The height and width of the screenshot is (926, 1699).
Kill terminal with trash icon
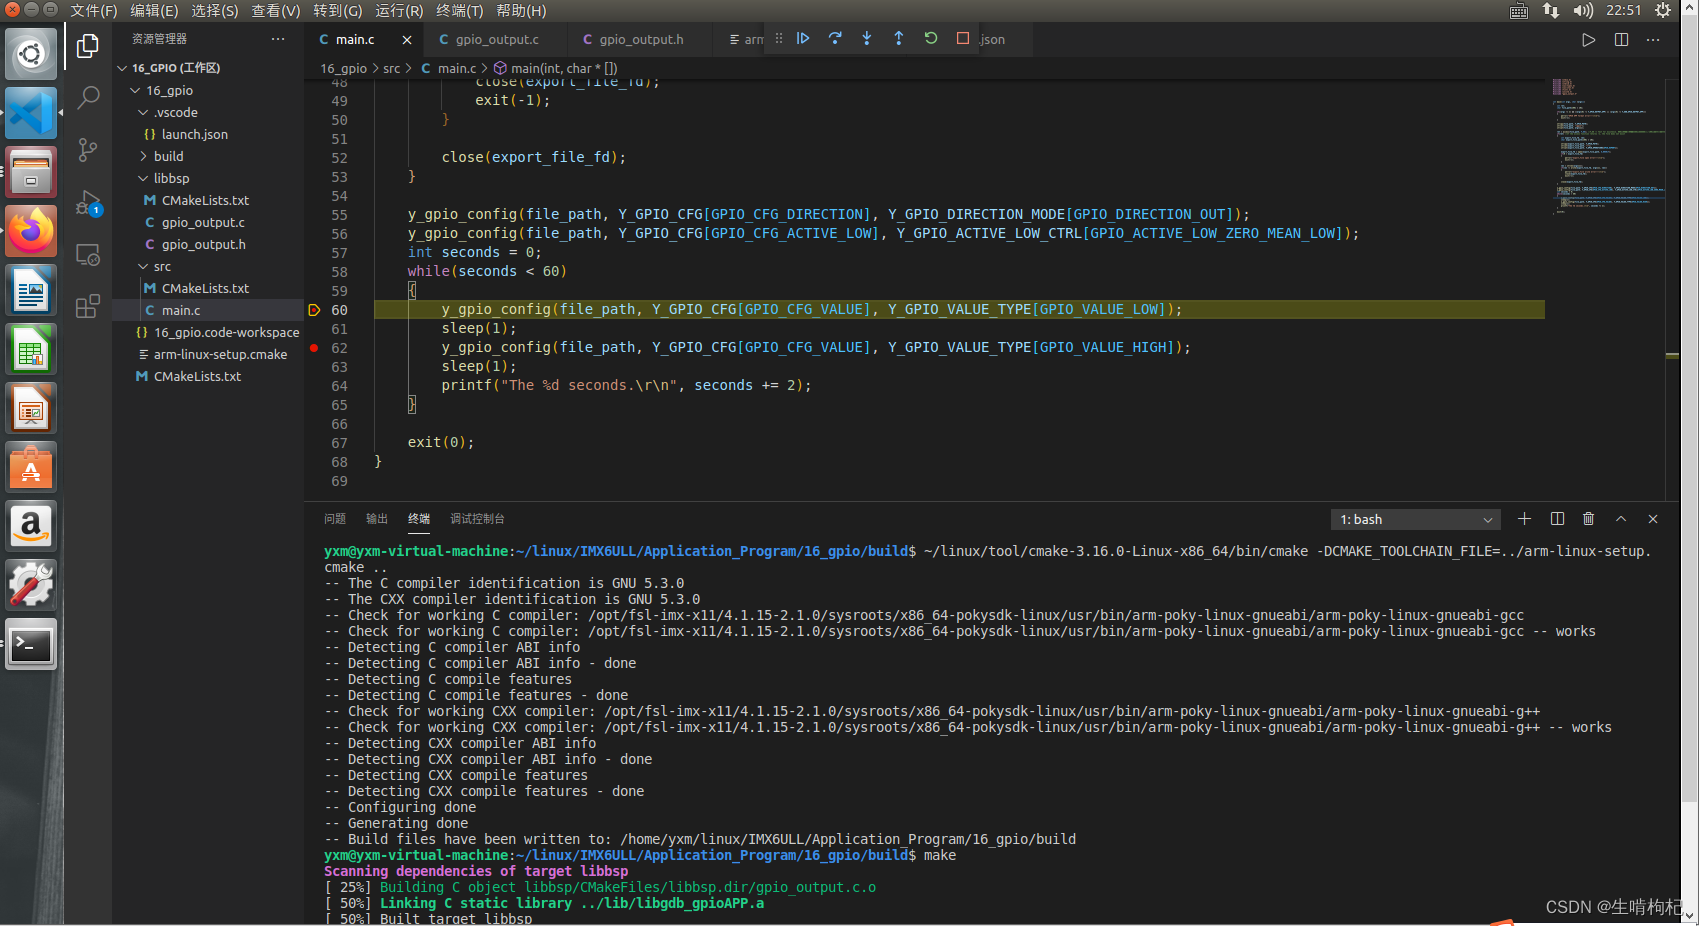click(1589, 519)
